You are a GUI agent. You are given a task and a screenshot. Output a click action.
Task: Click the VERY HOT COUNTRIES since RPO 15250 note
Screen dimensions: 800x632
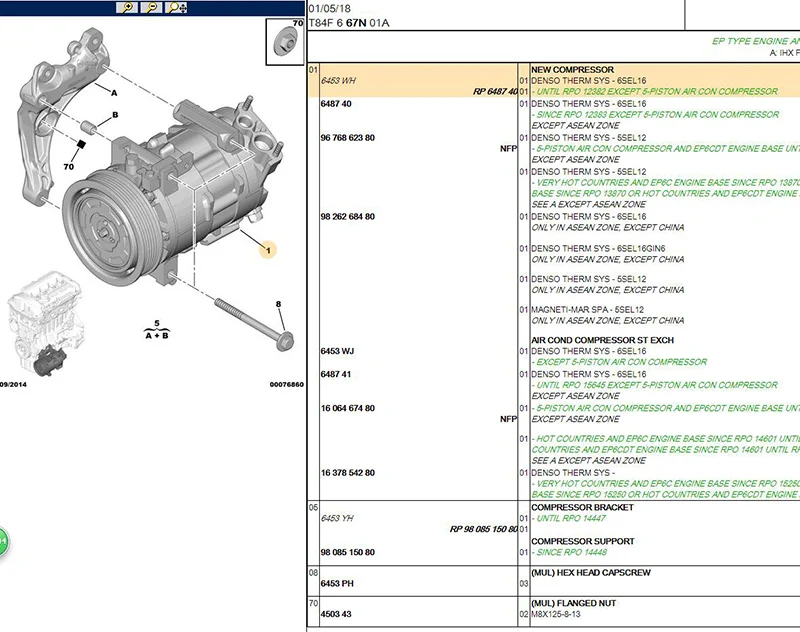665,489
